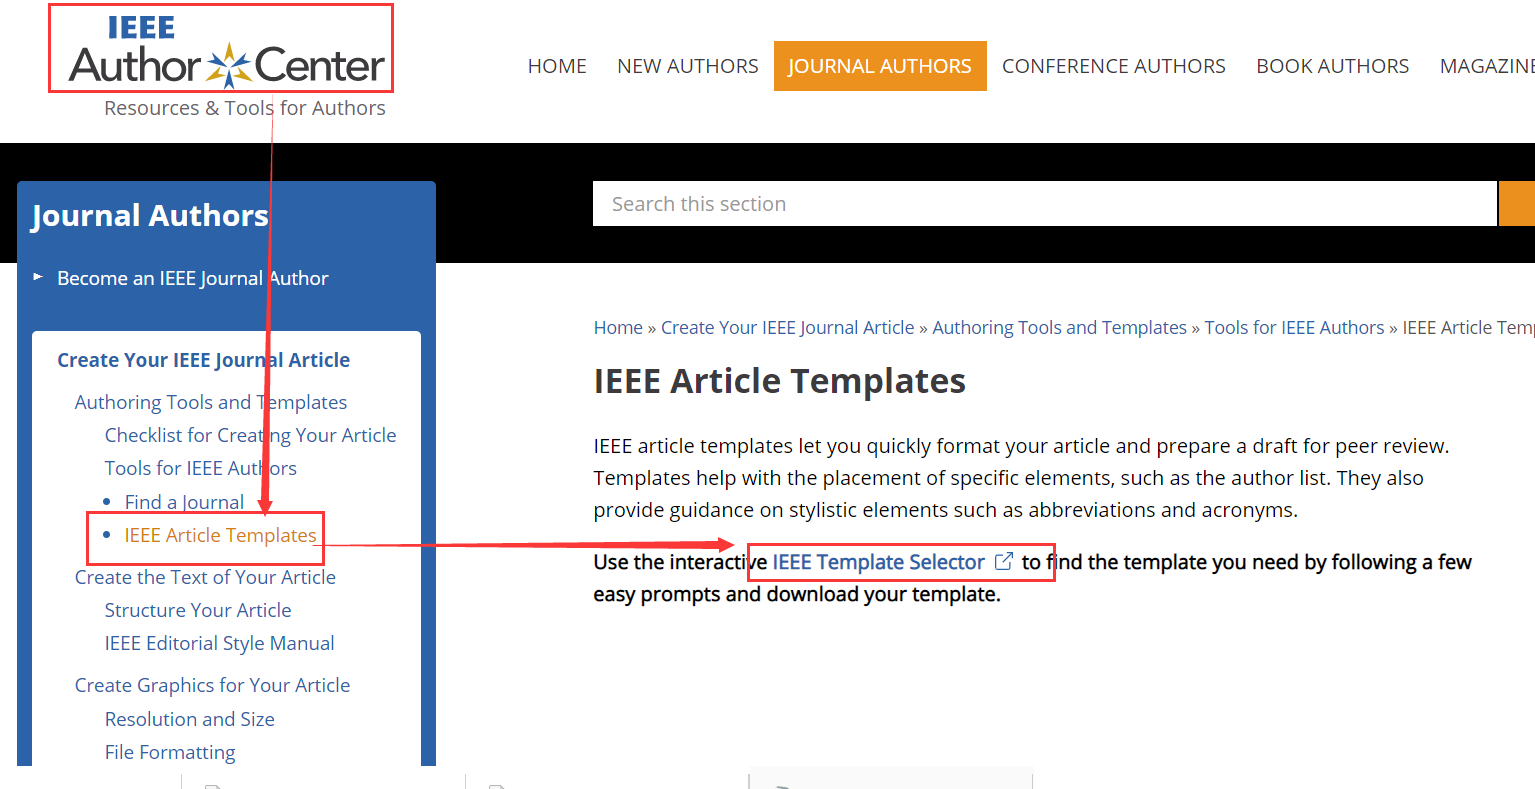Viewport: 1535px width, 789px height.
Task: Click Tools for IEEE Authors breadcrumb
Action: 1295,328
